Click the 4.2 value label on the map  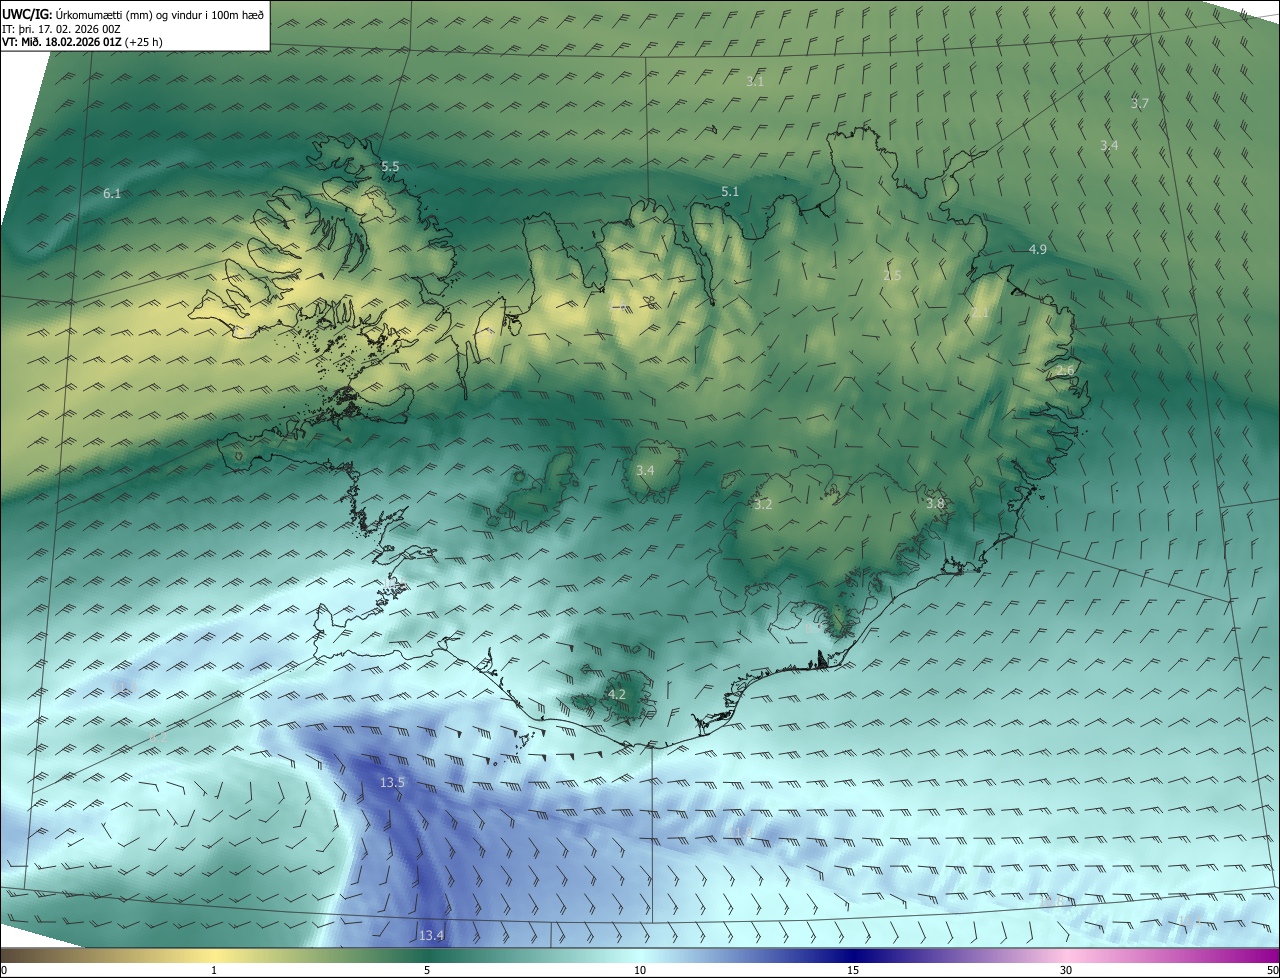[617, 694]
